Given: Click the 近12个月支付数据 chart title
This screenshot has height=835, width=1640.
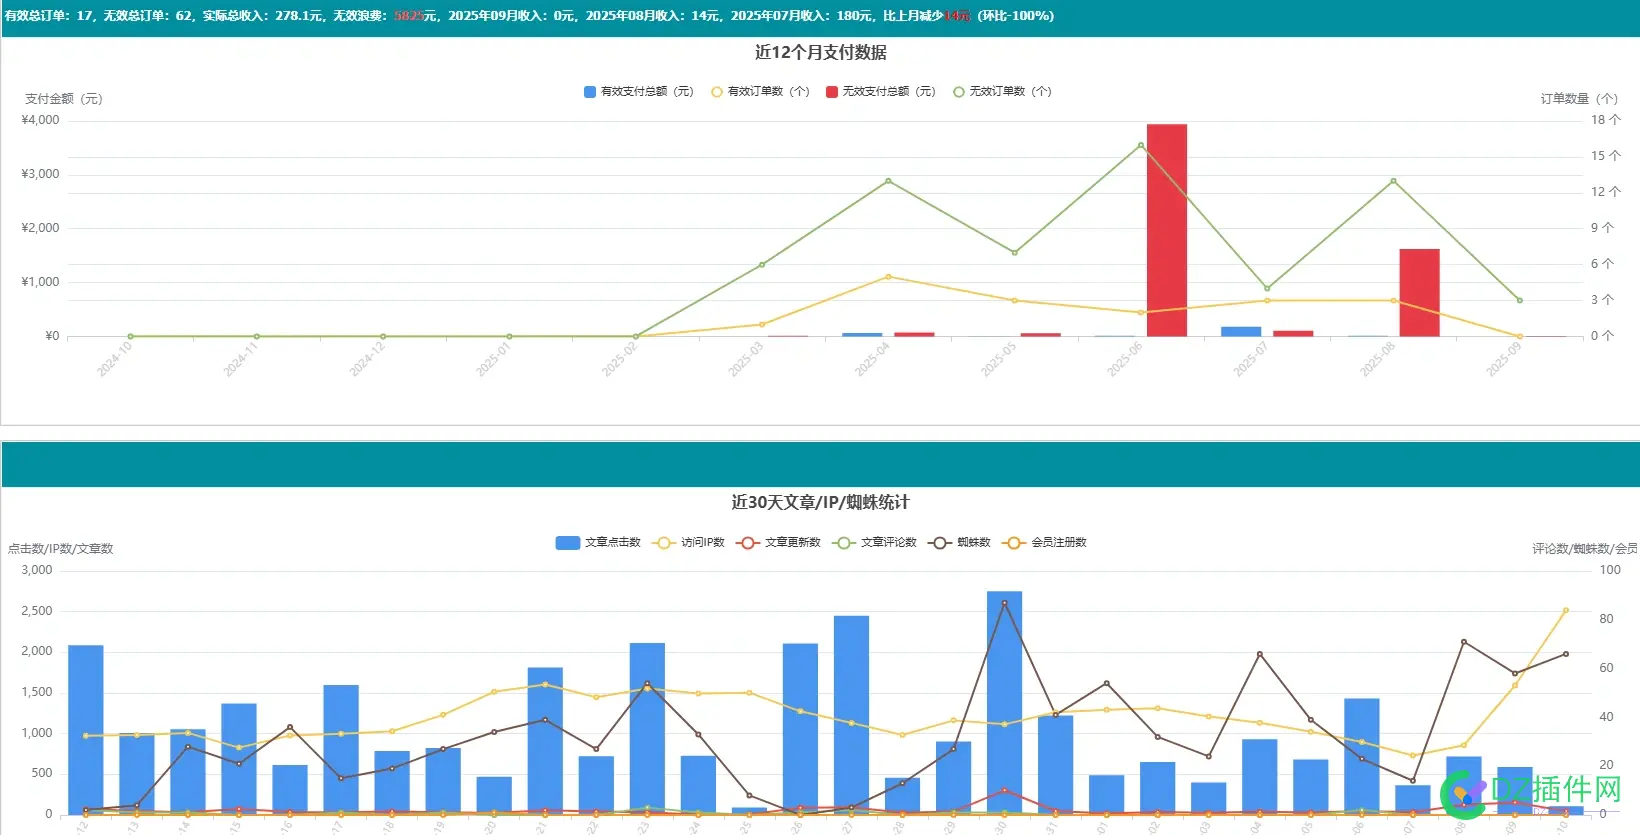Looking at the screenshot, I should coord(820,53).
